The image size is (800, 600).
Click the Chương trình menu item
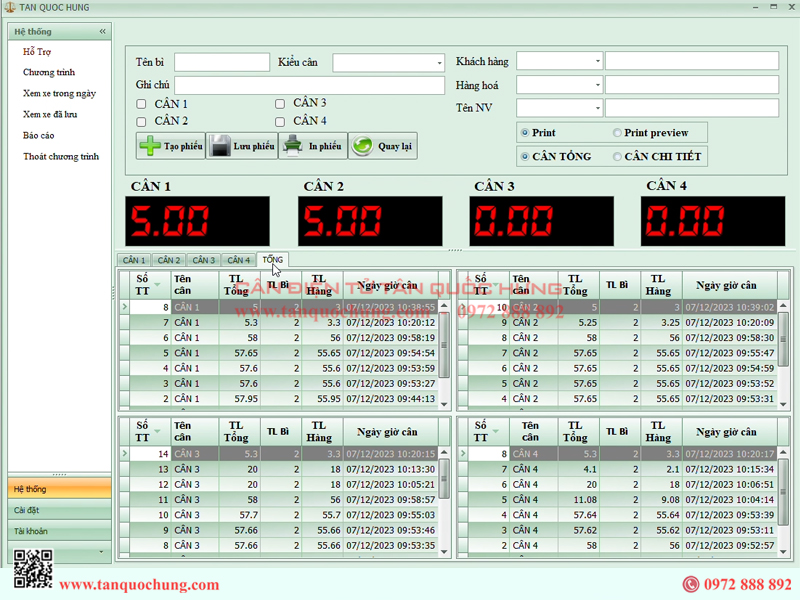click(49, 72)
